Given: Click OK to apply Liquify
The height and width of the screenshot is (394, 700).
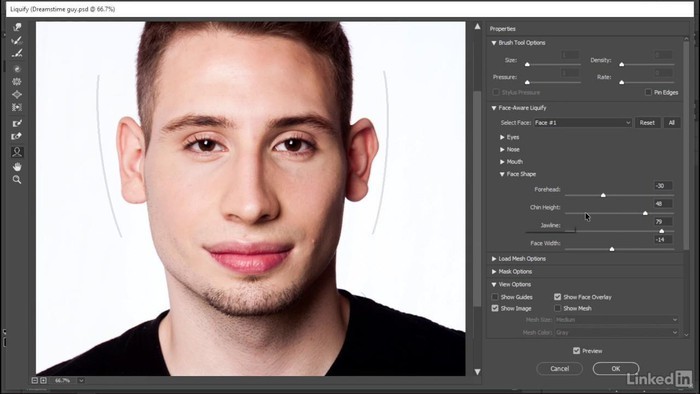Looking at the screenshot, I should [616, 369].
